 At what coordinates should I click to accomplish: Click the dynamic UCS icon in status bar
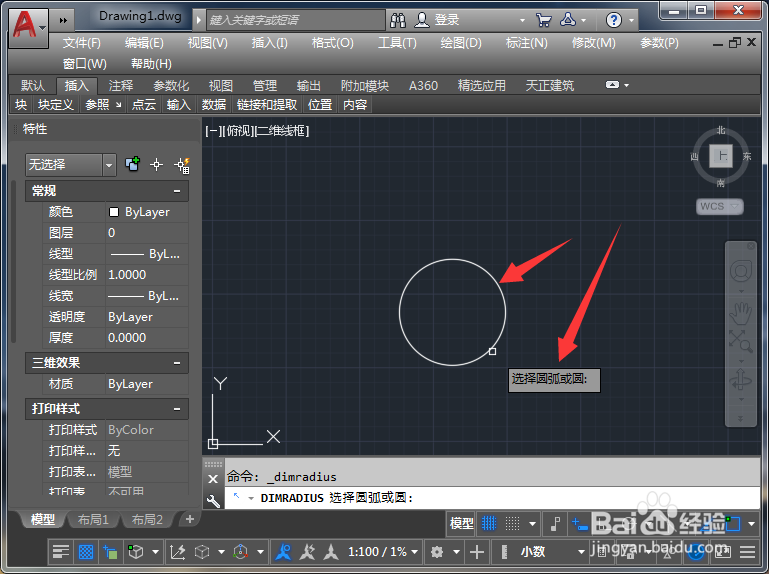[178, 552]
